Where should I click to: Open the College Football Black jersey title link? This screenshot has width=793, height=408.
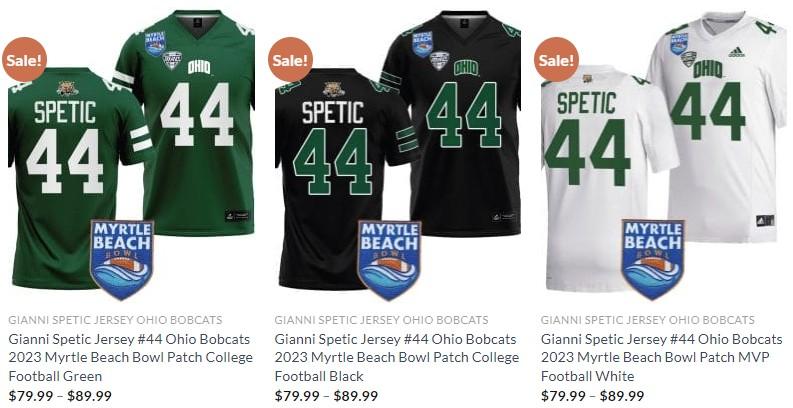tap(397, 357)
